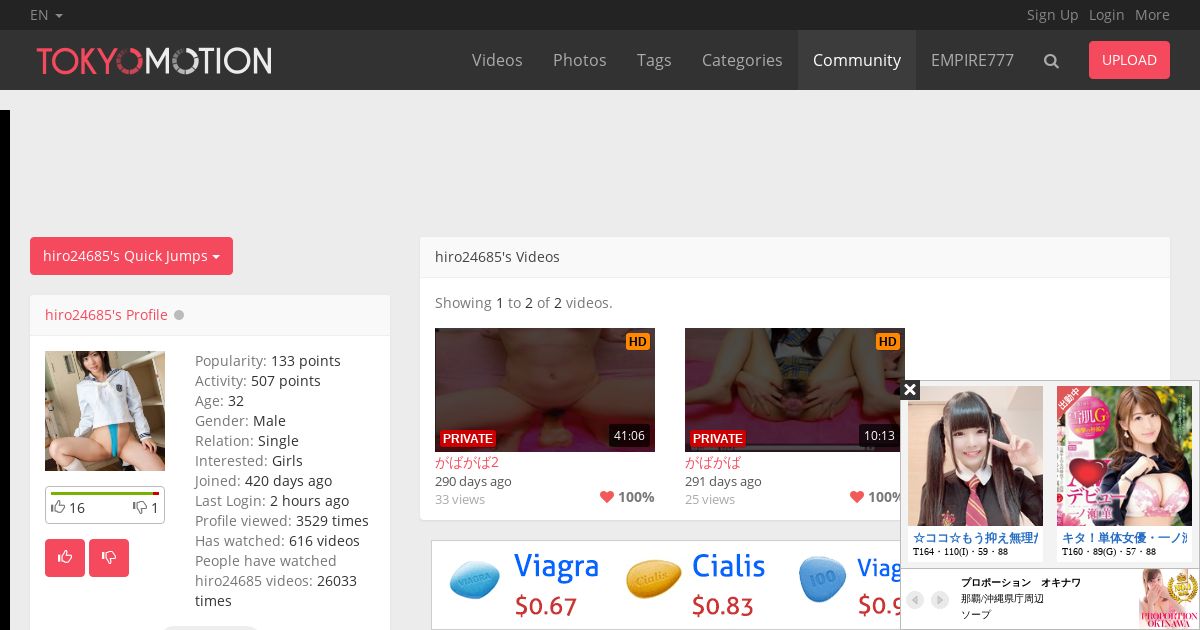
Task: Click the '33 views' text
Action: [x=460, y=499]
